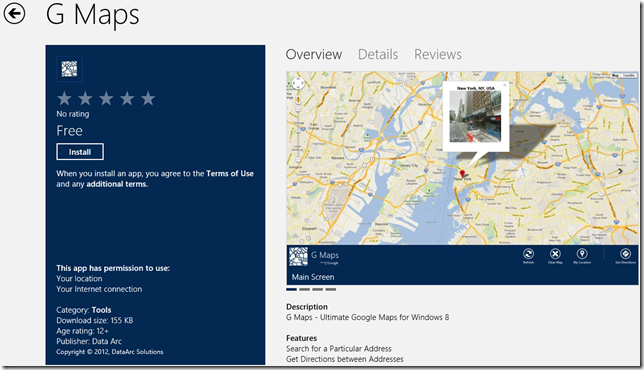Select the active first screenshot indicator

coord(291,290)
